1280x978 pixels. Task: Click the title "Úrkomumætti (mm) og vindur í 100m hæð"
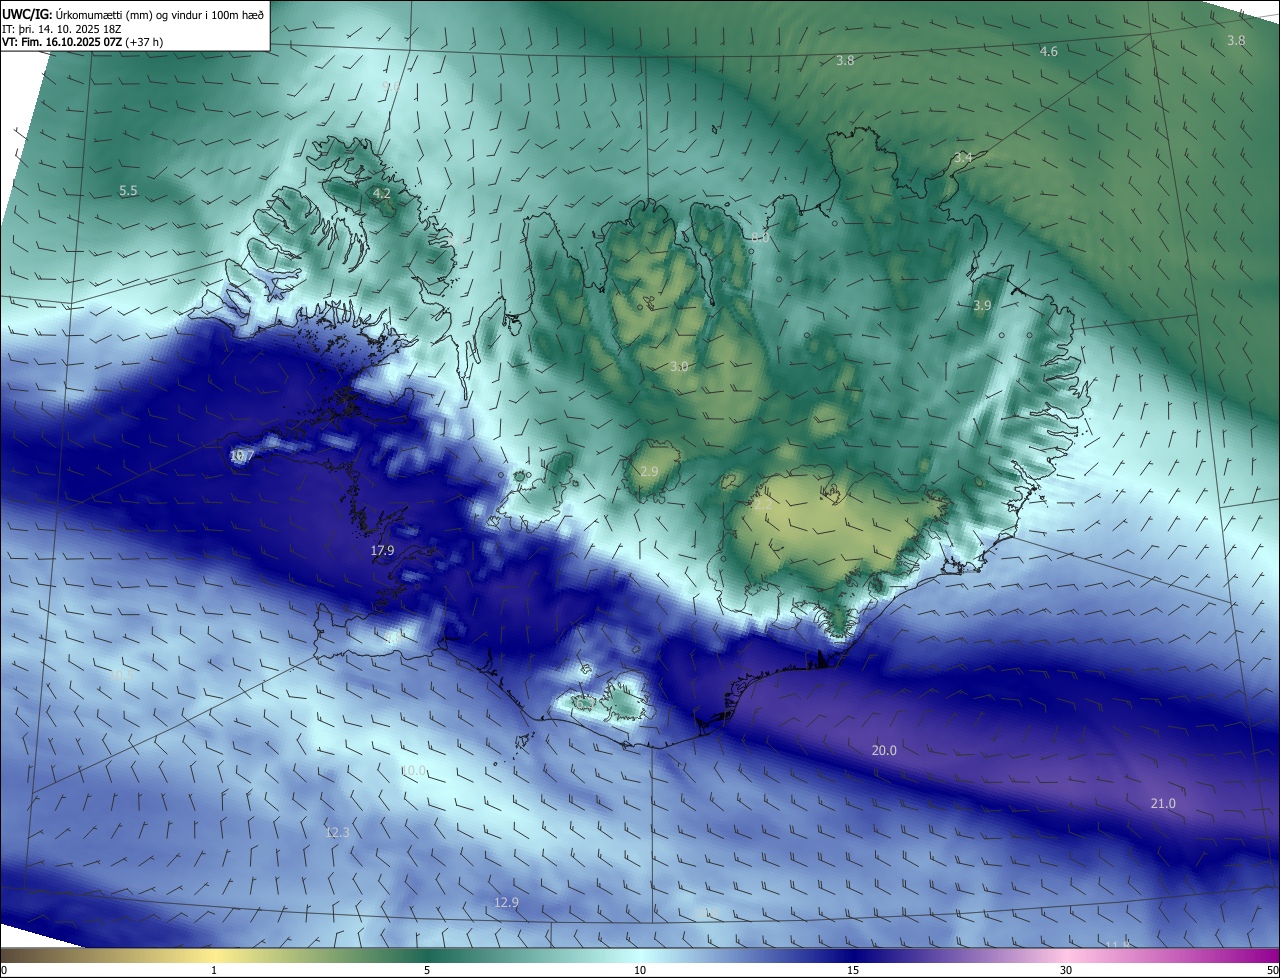(x=159, y=14)
